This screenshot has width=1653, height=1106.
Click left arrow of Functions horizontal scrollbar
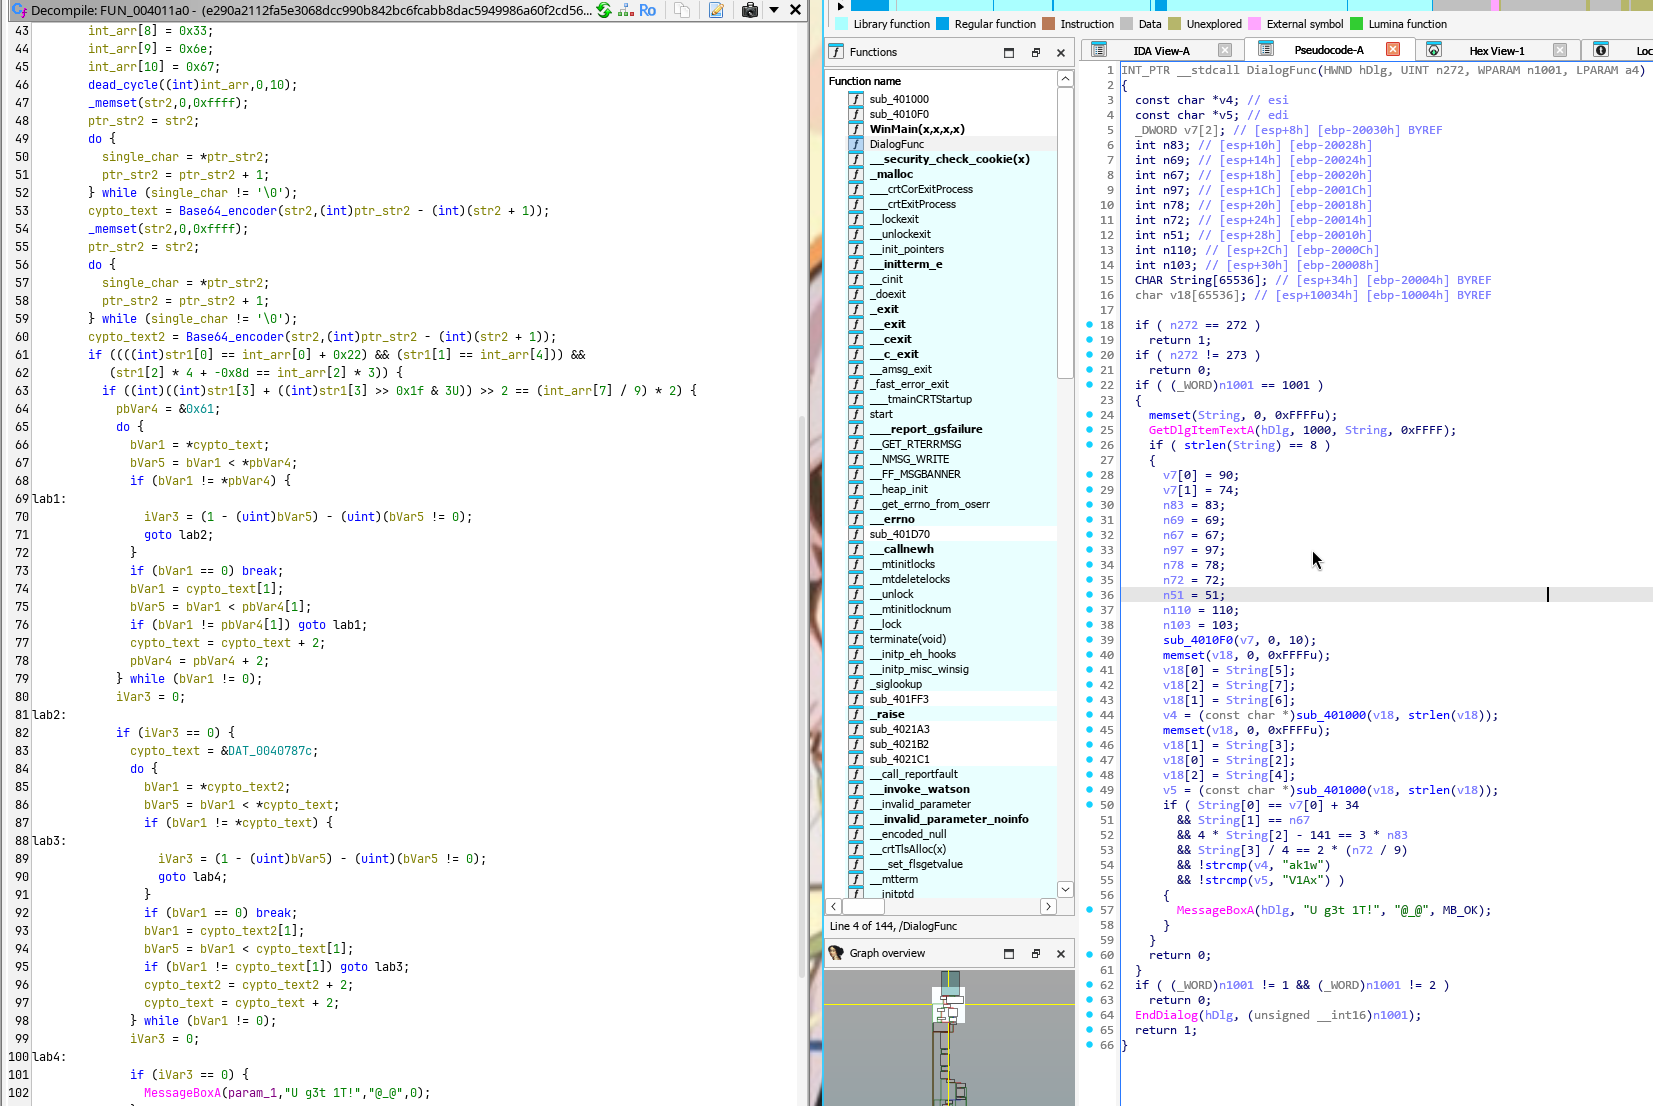point(834,907)
